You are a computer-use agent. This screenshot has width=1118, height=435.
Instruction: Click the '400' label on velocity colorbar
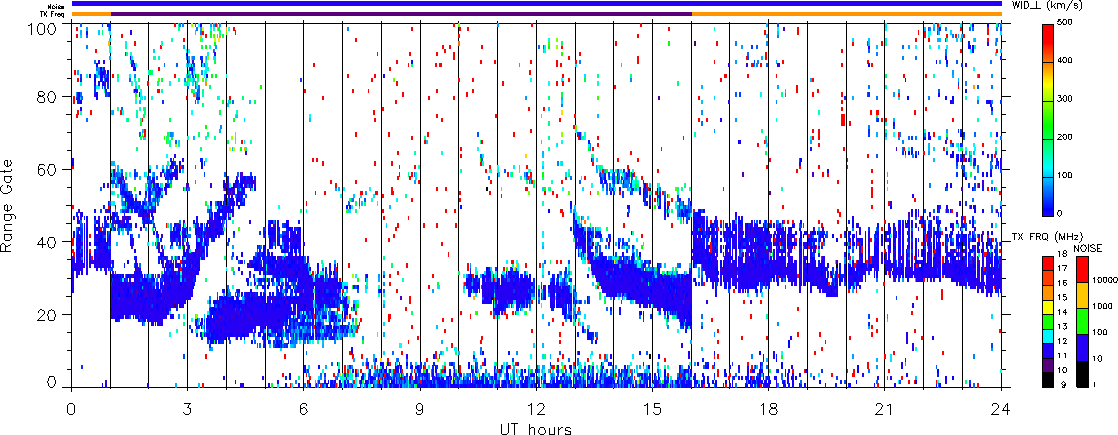[1067, 62]
